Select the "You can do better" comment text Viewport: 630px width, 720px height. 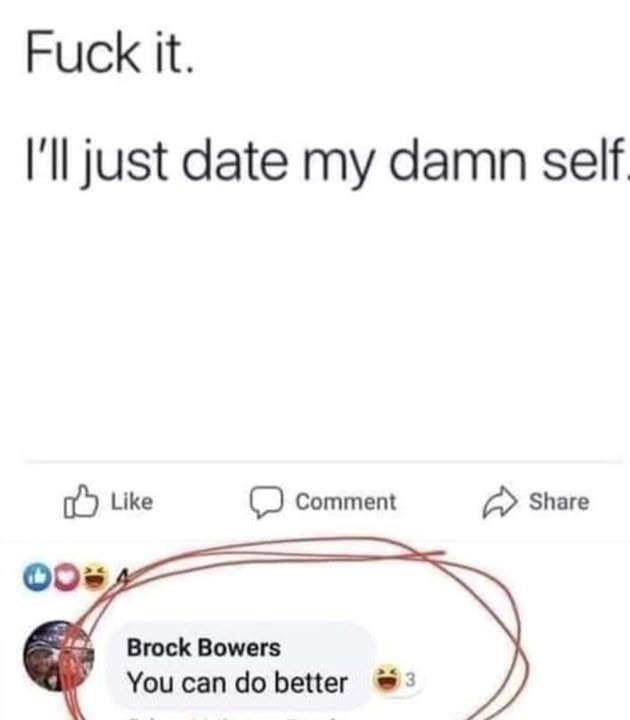tap(237, 682)
